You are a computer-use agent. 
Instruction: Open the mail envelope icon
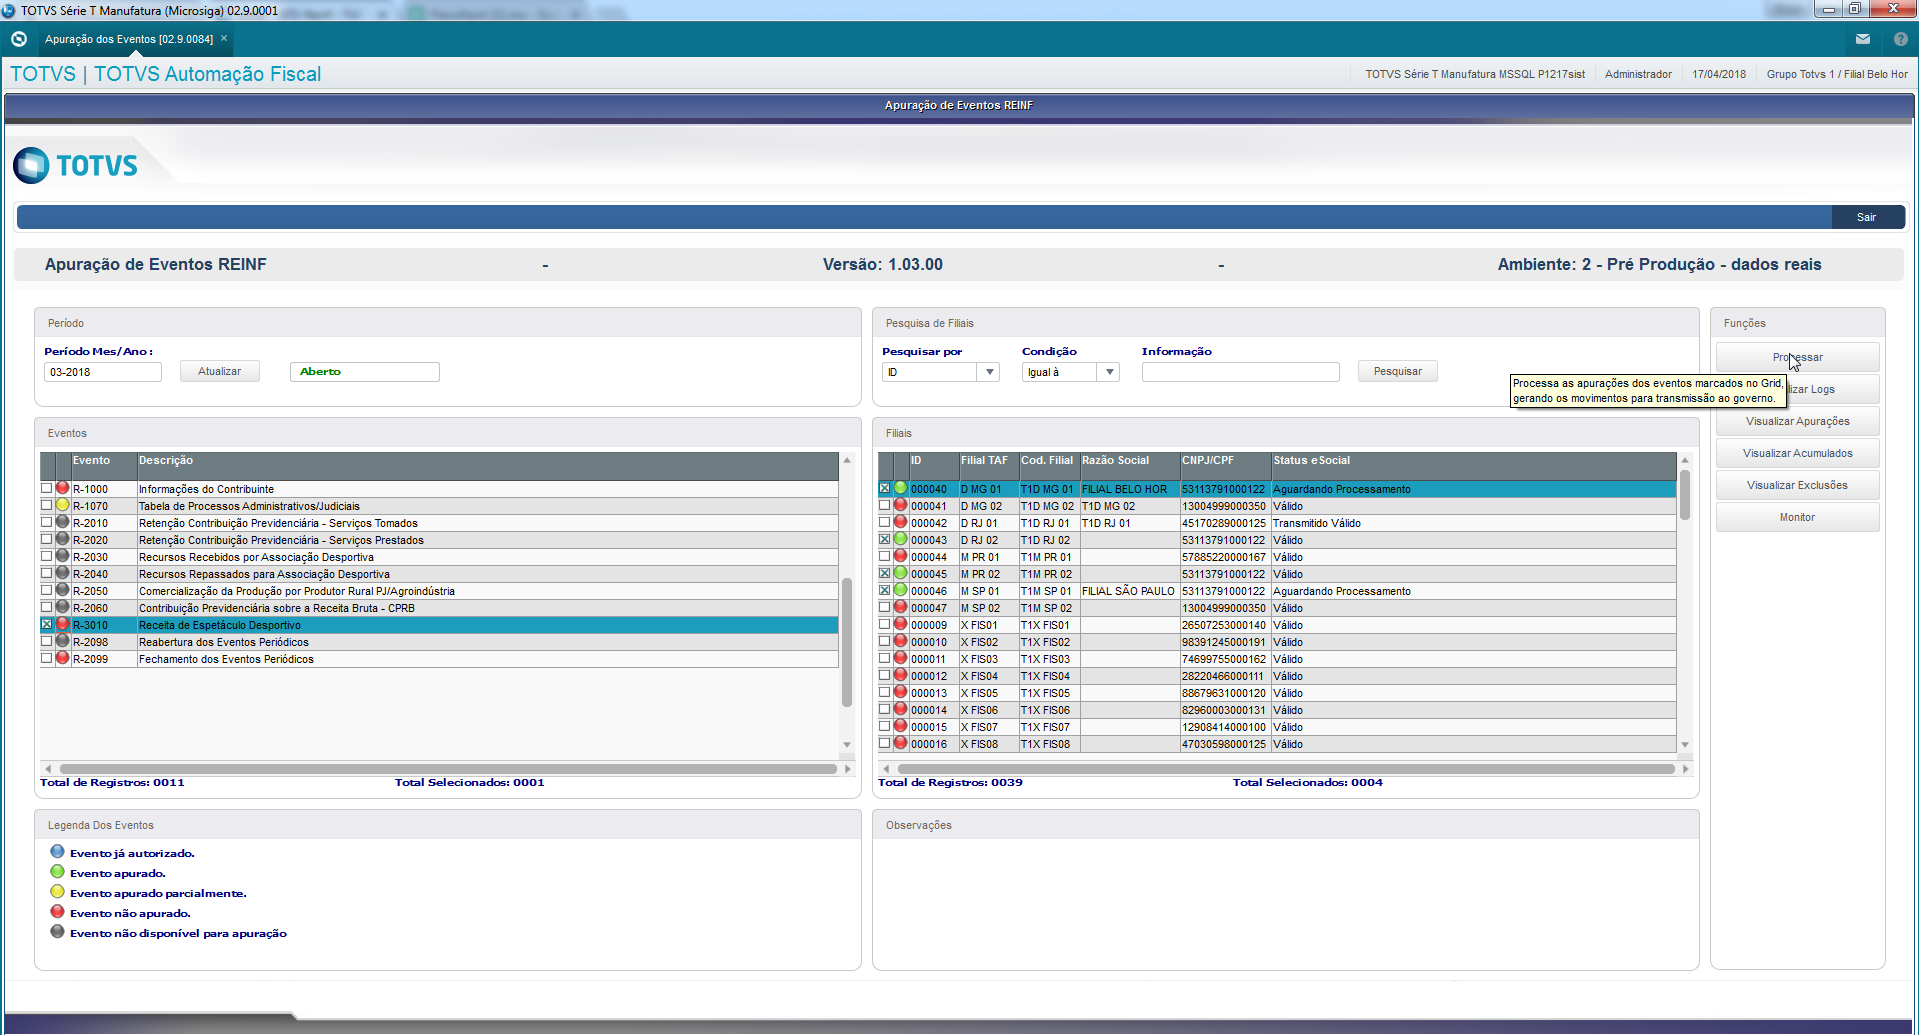[1862, 39]
